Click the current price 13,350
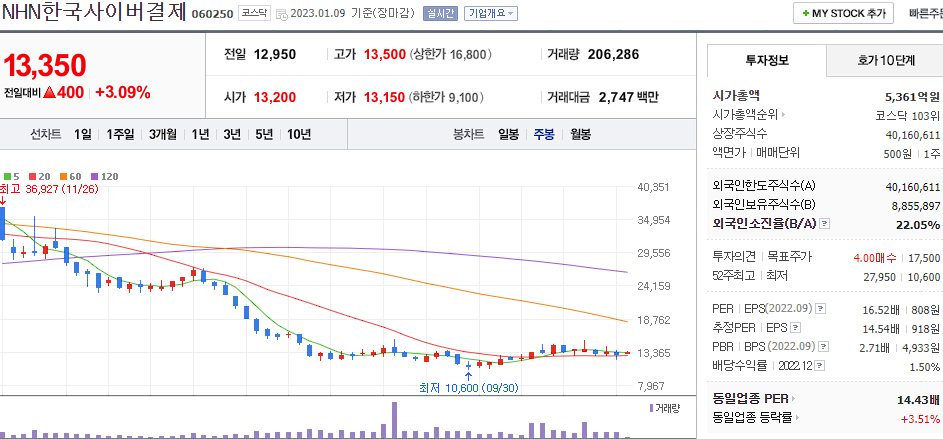 click(45, 66)
